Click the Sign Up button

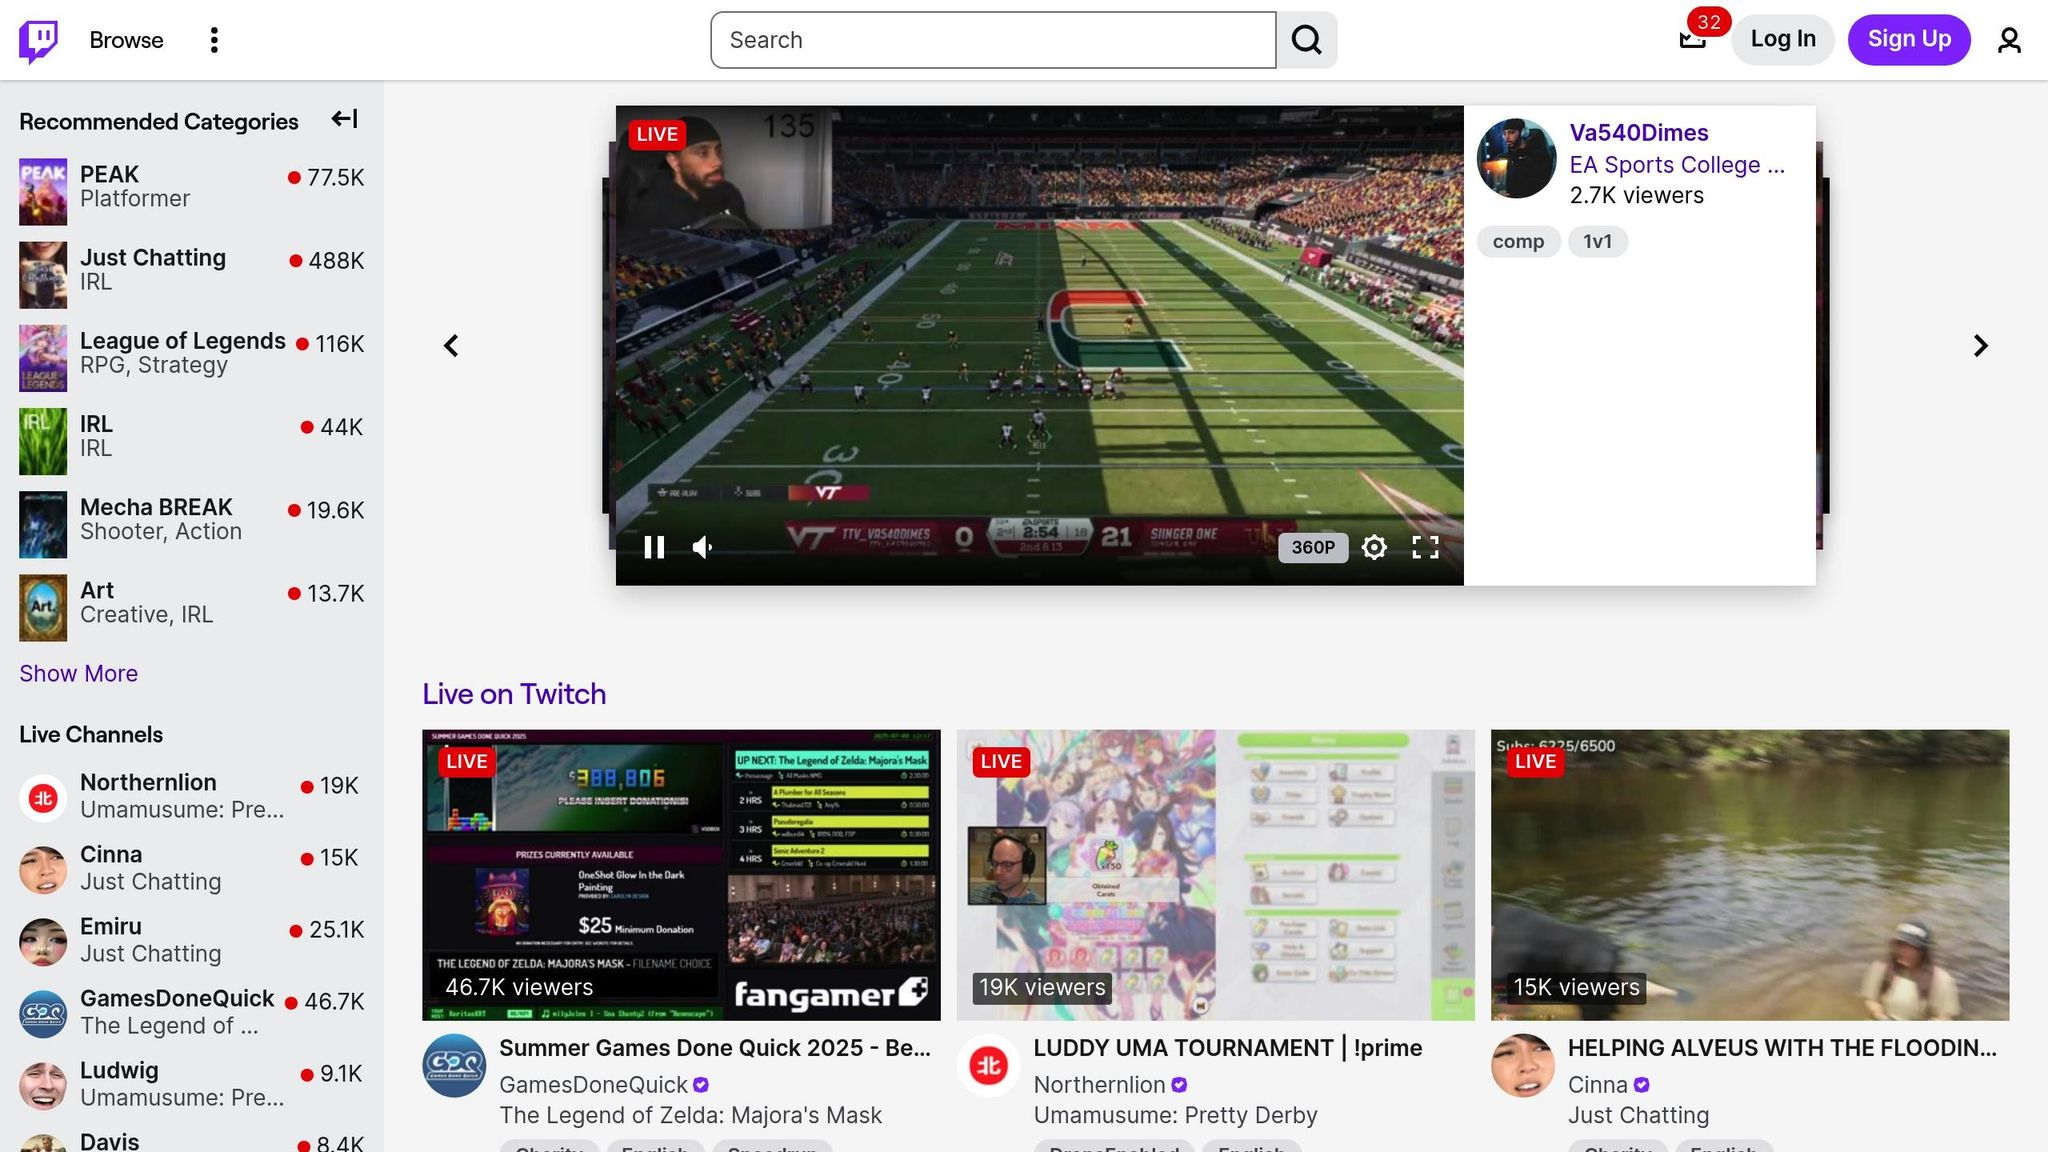click(1909, 39)
